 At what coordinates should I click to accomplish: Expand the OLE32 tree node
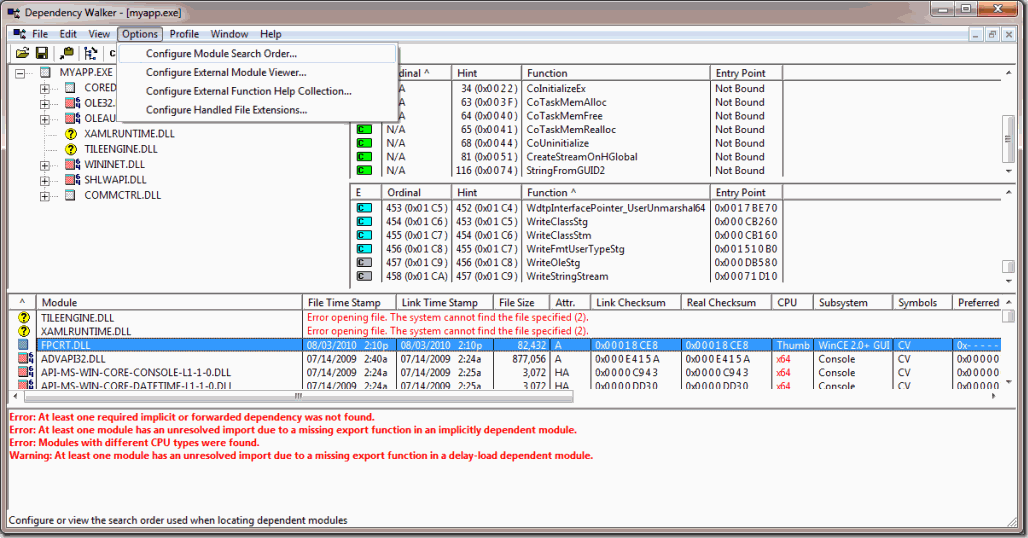tap(45, 104)
